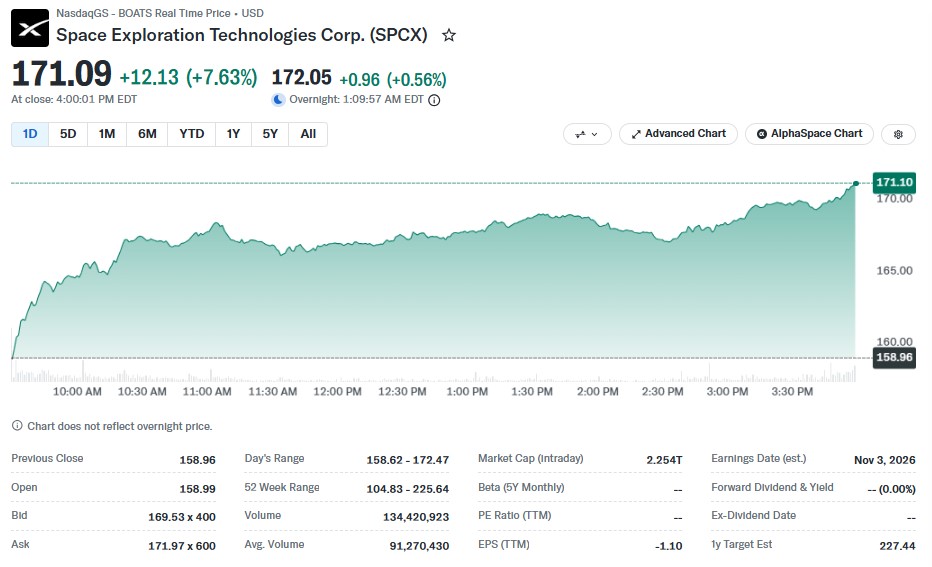Add SPCX to watchlist with star icon

click(449, 36)
